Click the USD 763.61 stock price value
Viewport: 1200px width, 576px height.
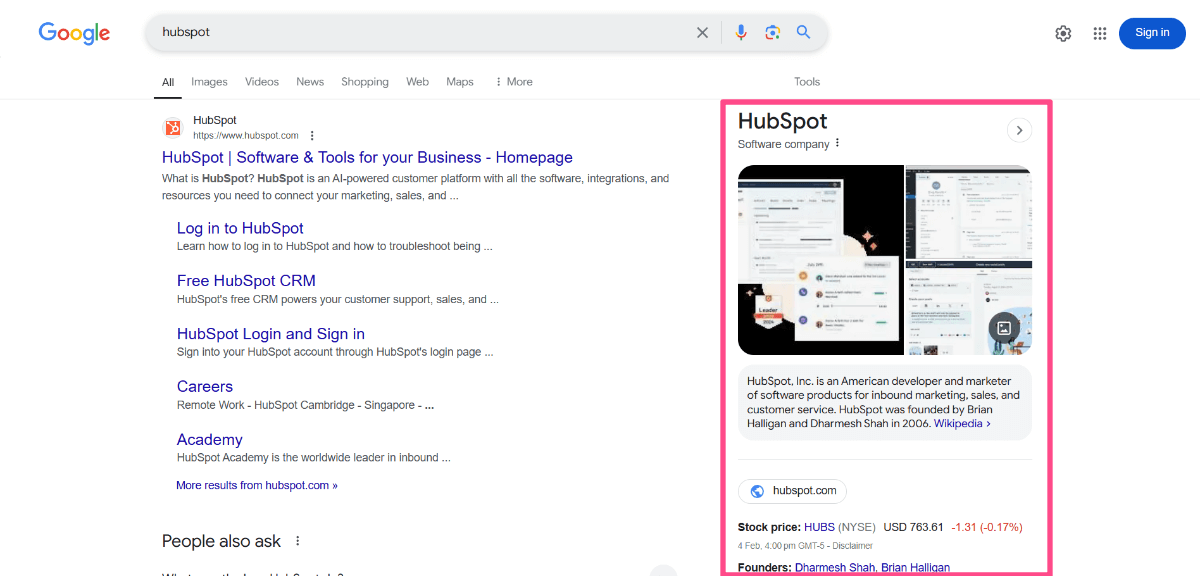click(x=912, y=527)
